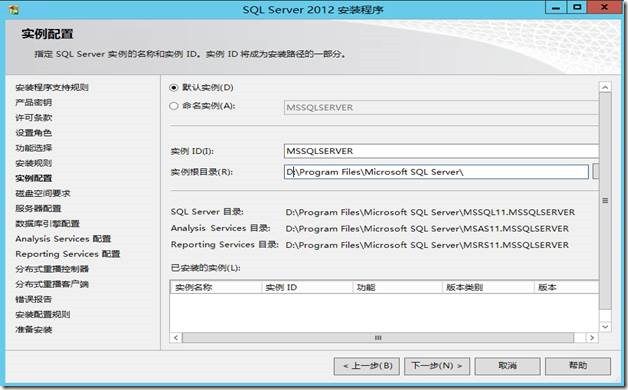Select 安装规则 step in sidebar
The height and width of the screenshot is (390, 628).
[x=34, y=163]
